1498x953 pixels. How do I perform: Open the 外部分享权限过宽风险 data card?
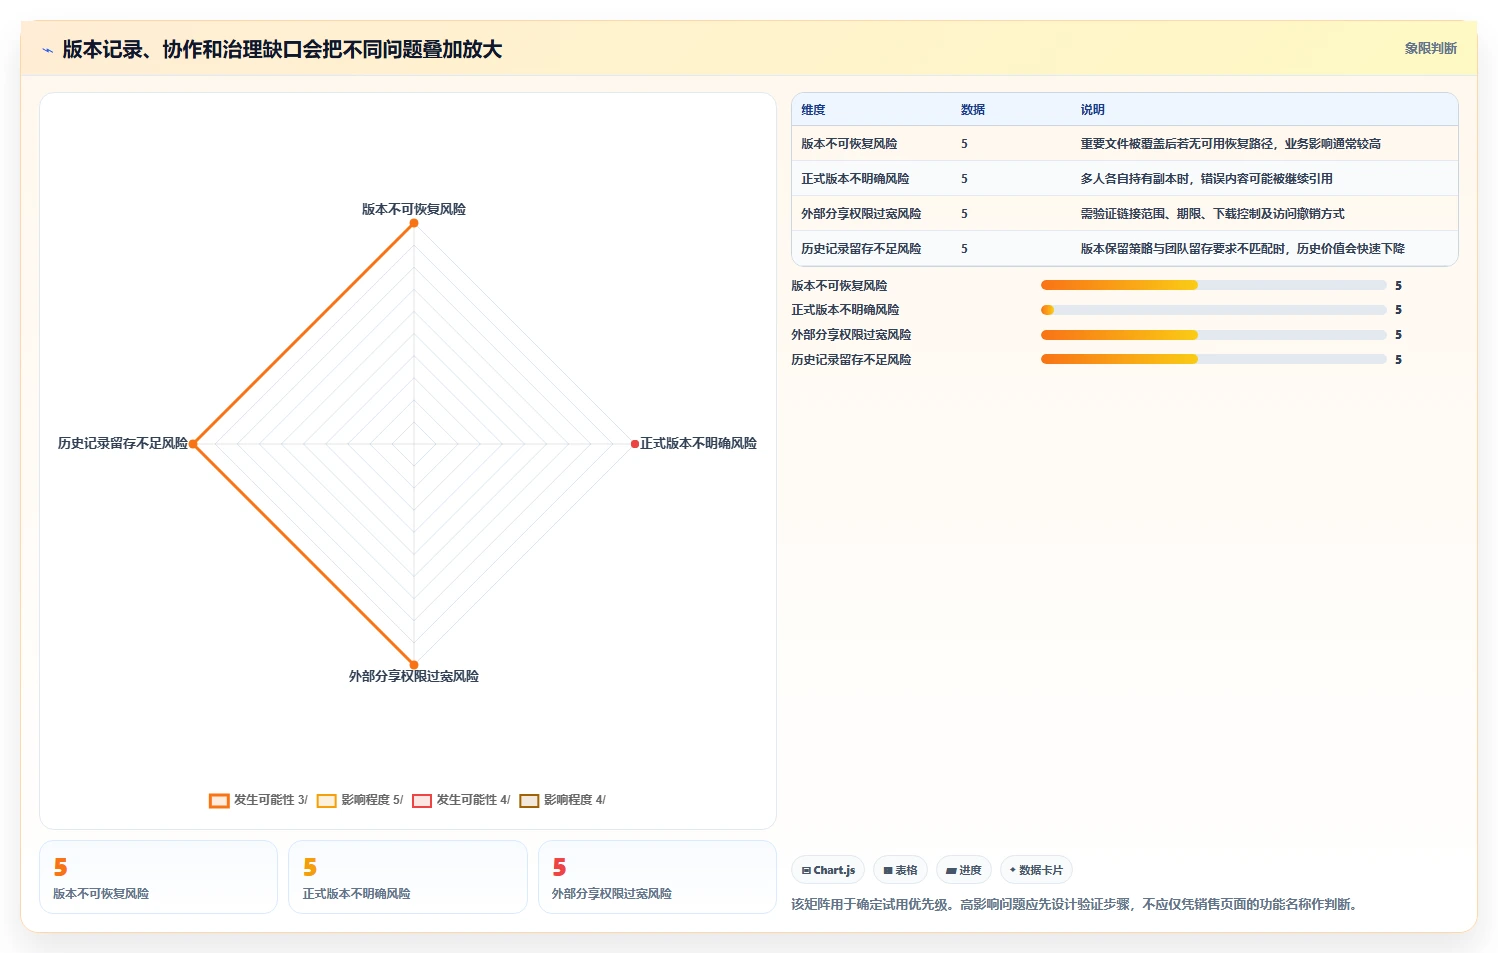point(657,877)
